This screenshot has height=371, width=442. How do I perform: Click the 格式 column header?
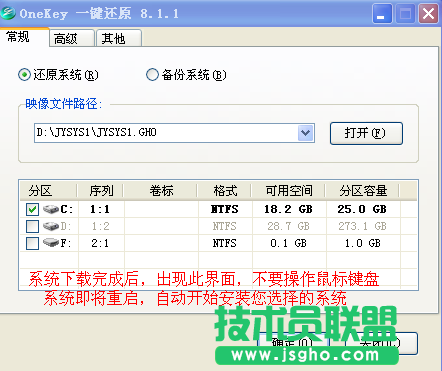tap(225, 191)
